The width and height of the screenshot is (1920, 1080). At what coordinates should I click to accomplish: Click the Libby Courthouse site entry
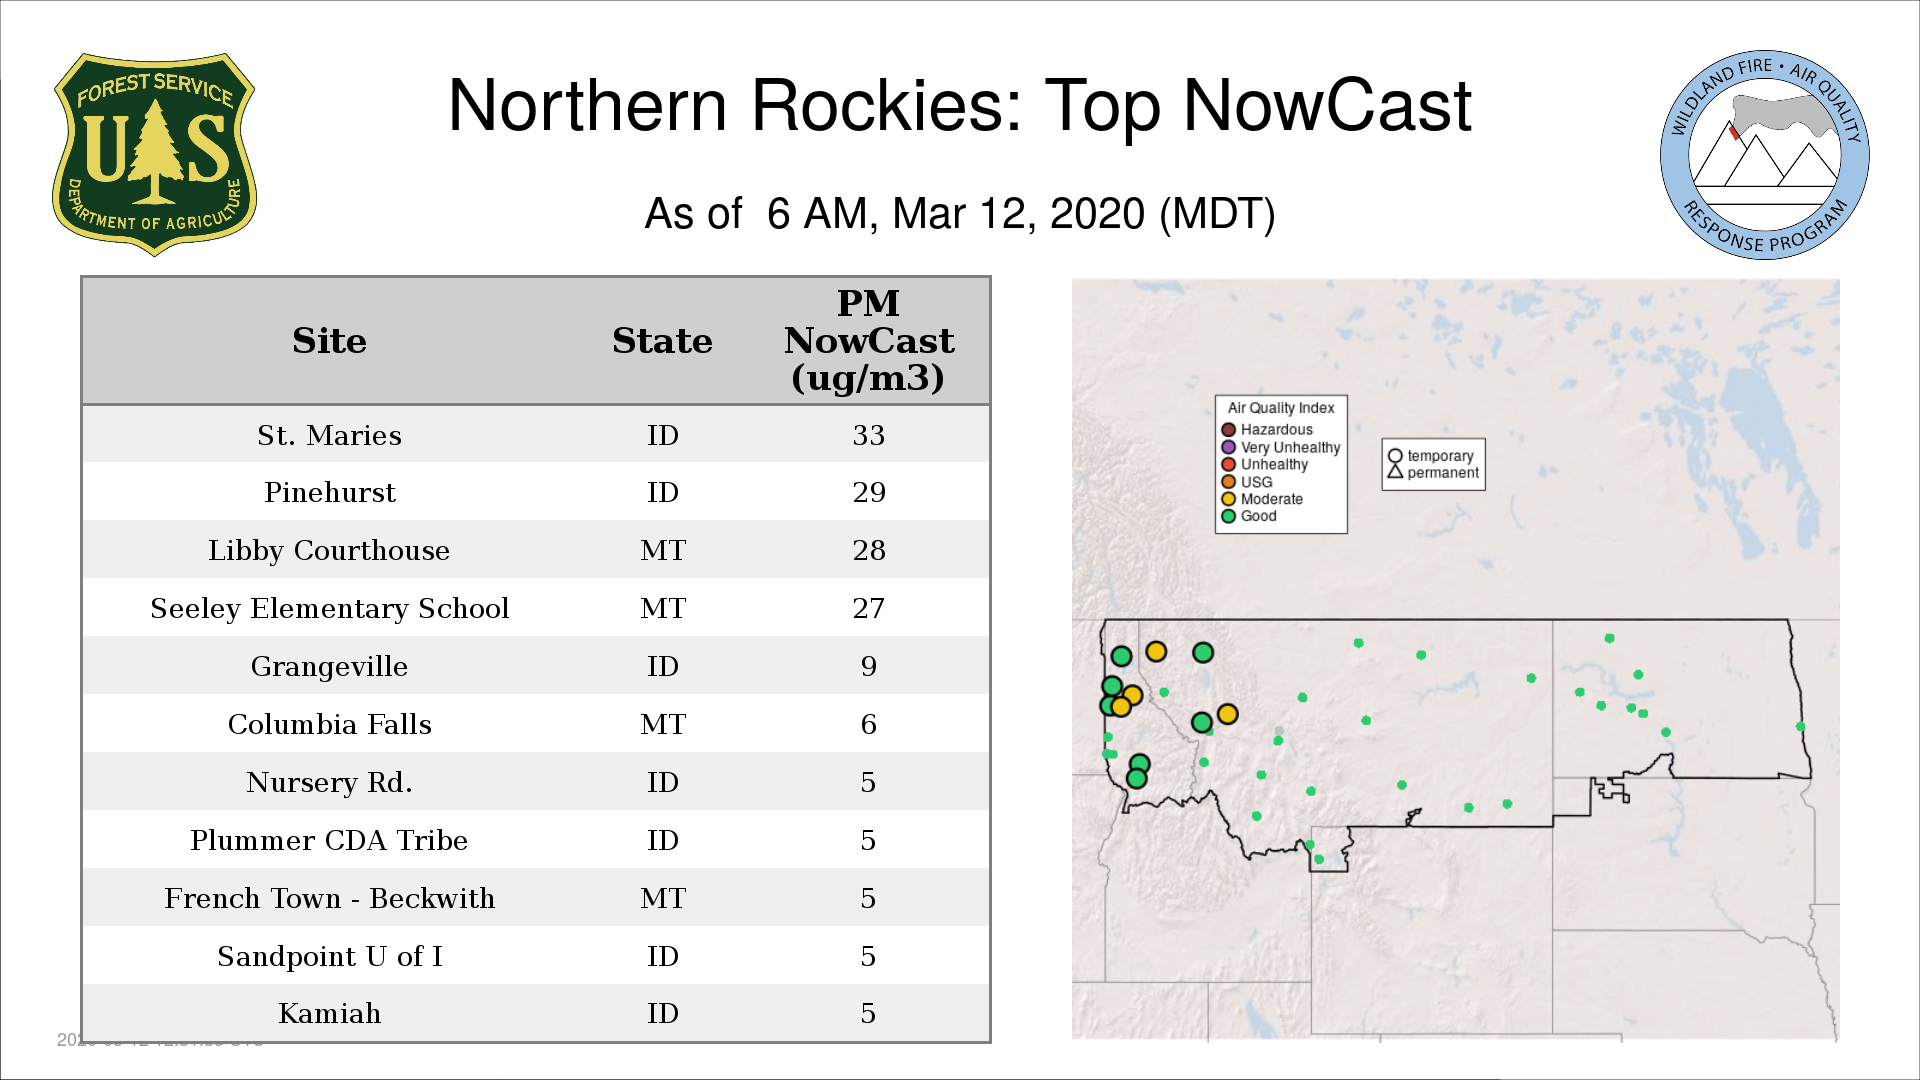(x=329, y=550)
